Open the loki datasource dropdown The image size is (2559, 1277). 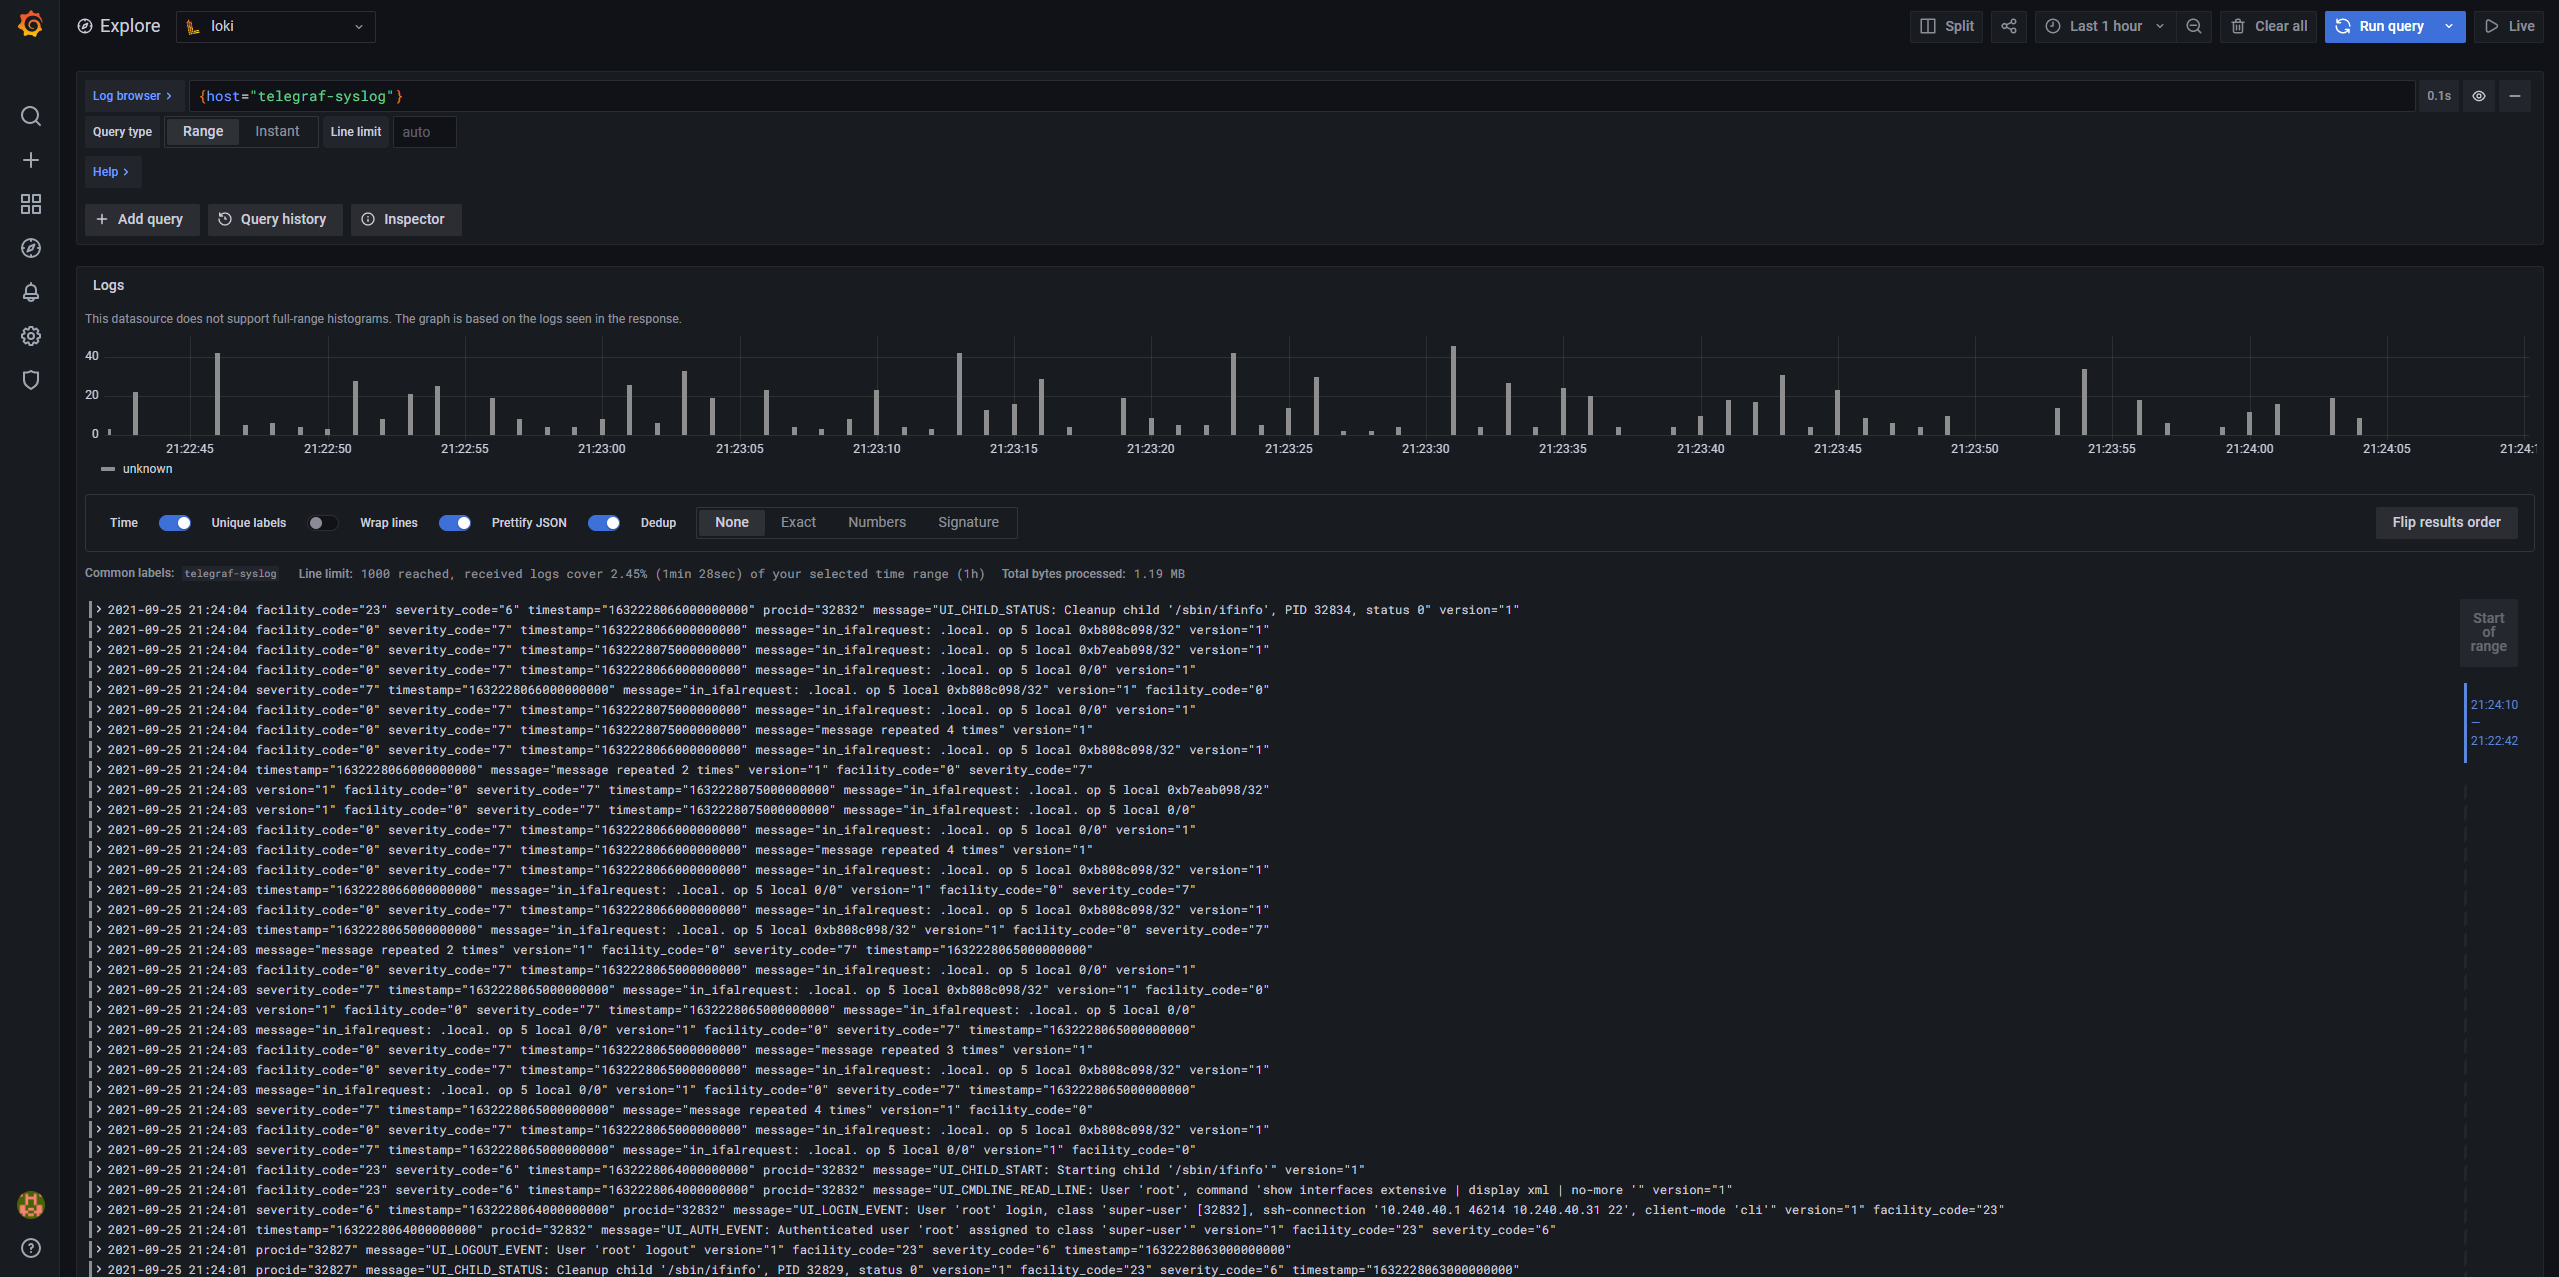(x=276, y=27)
